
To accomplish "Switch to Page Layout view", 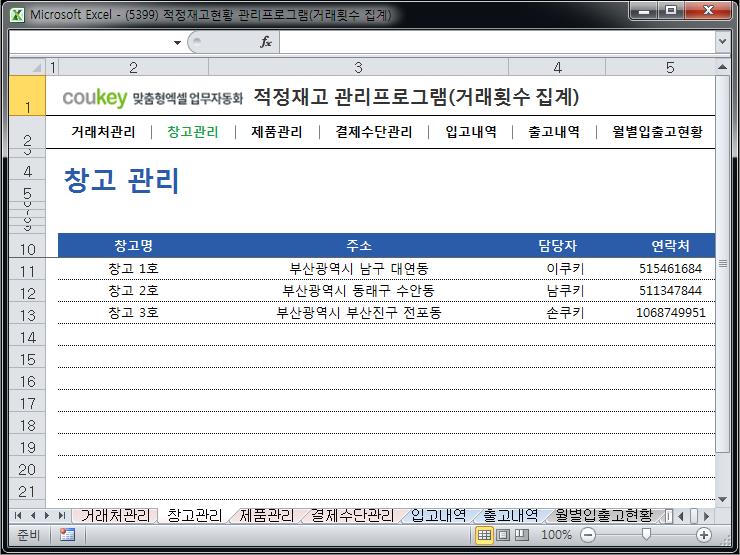I will tap(503, 535).
